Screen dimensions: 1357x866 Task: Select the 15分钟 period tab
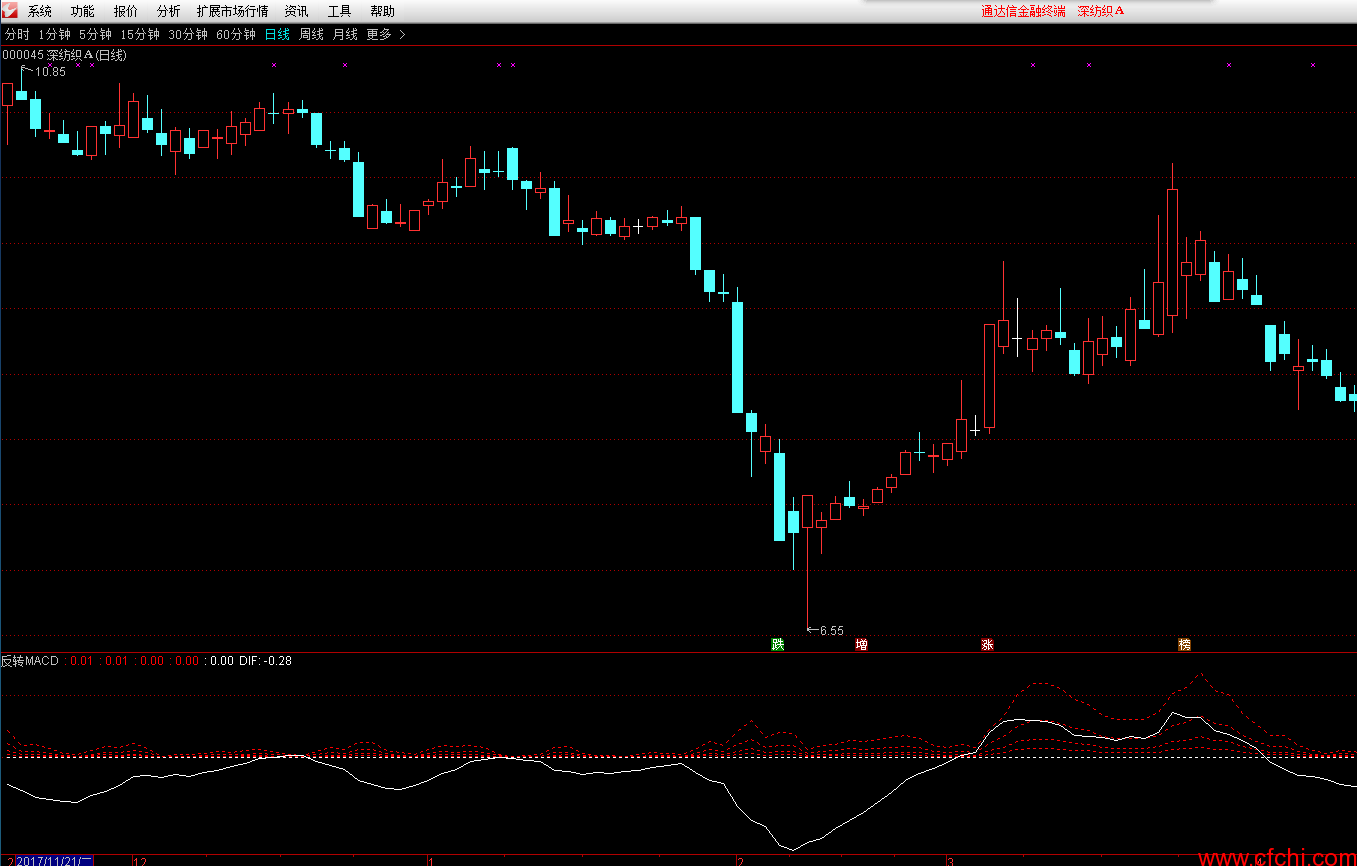(x=140, y=34)
